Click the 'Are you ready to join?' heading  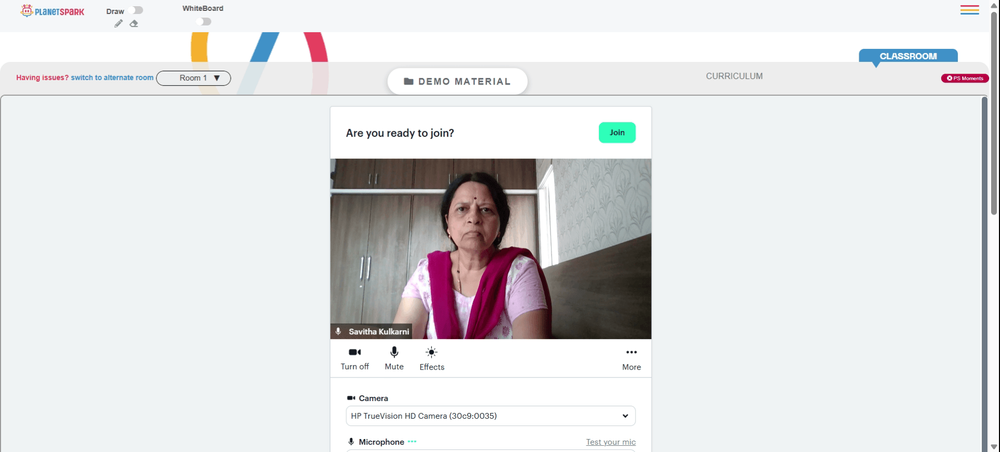pos(400,133)
